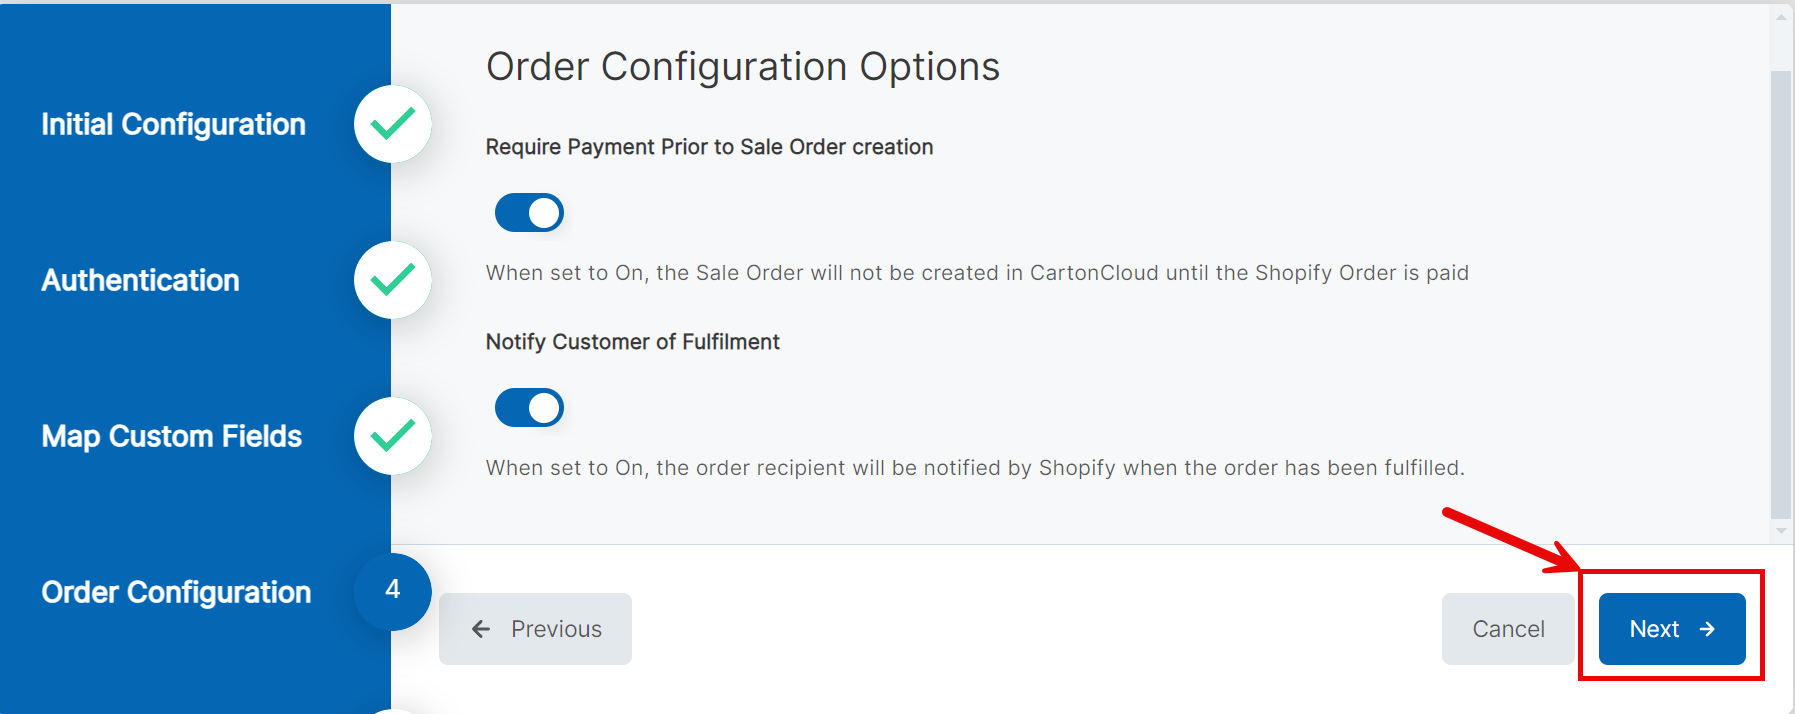Viewport: 1795px width, 714px height.
Task: Click the numbered circle showing step 4
Action: click(x=392, y=592)
